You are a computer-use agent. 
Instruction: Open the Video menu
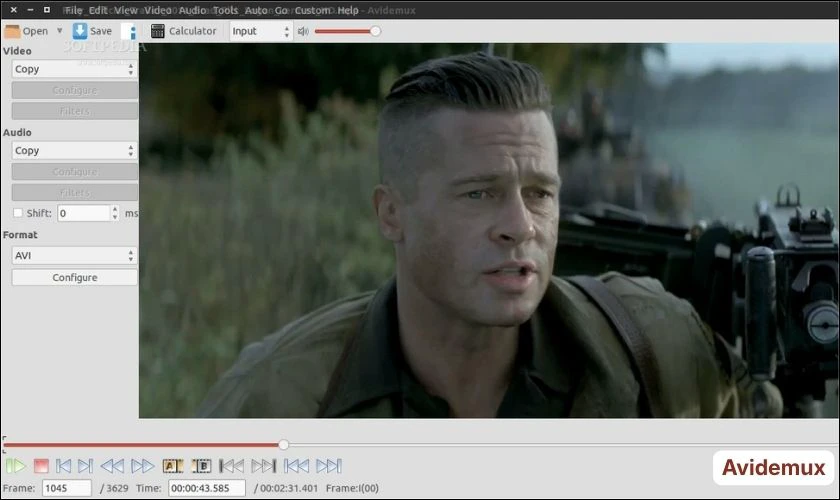pyautogui.click(x=158, y=10)
